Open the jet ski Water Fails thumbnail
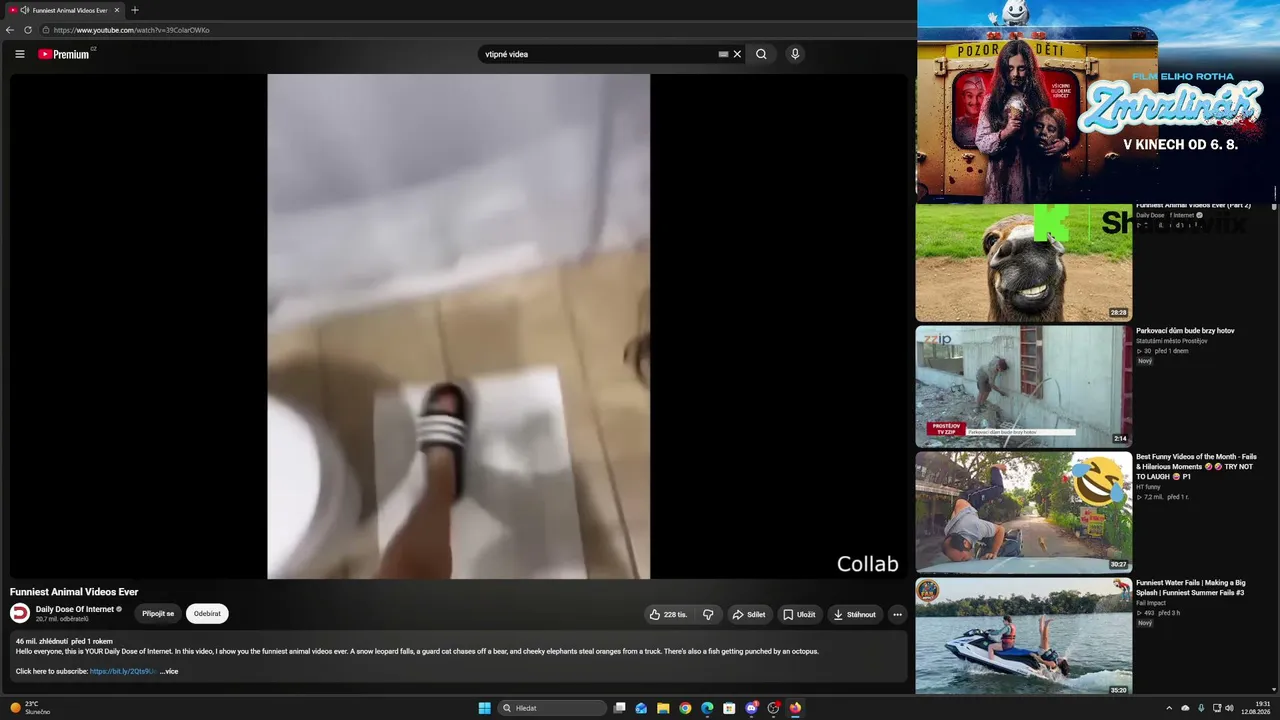 [1024, 636]
